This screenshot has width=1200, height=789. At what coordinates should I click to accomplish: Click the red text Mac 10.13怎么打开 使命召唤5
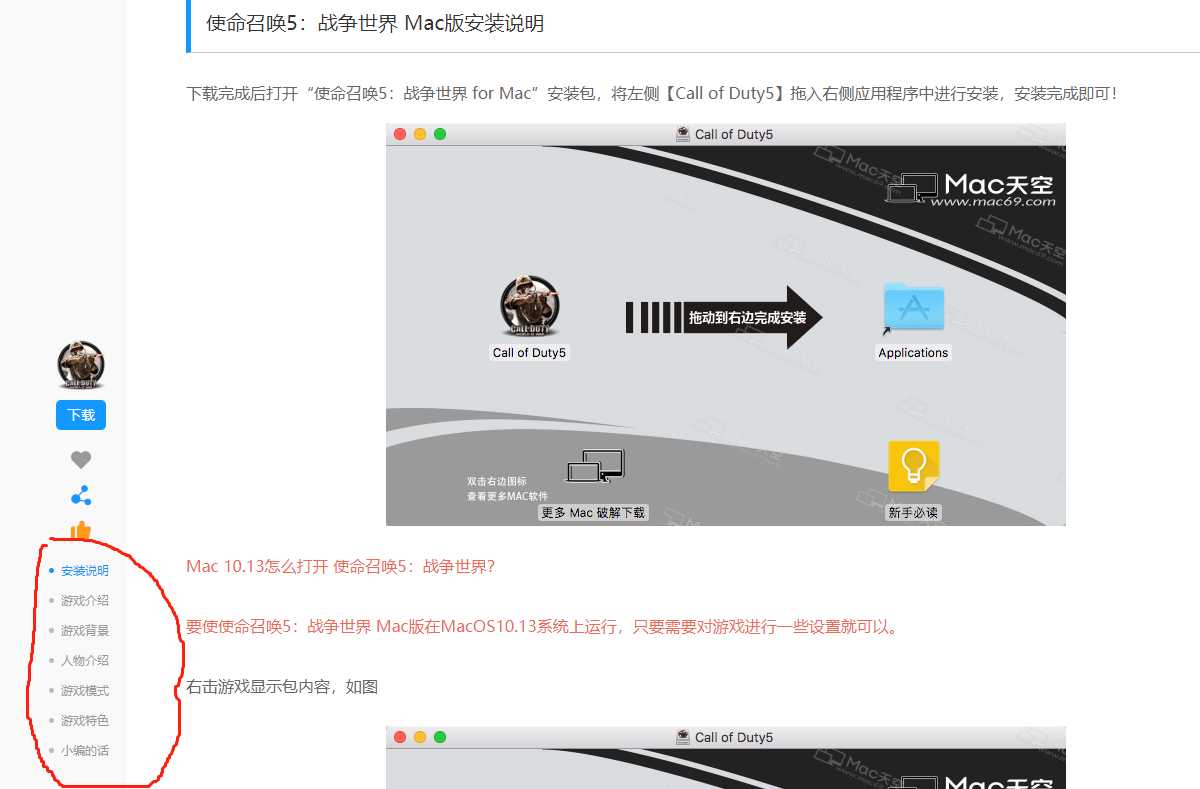pos(340,567)
